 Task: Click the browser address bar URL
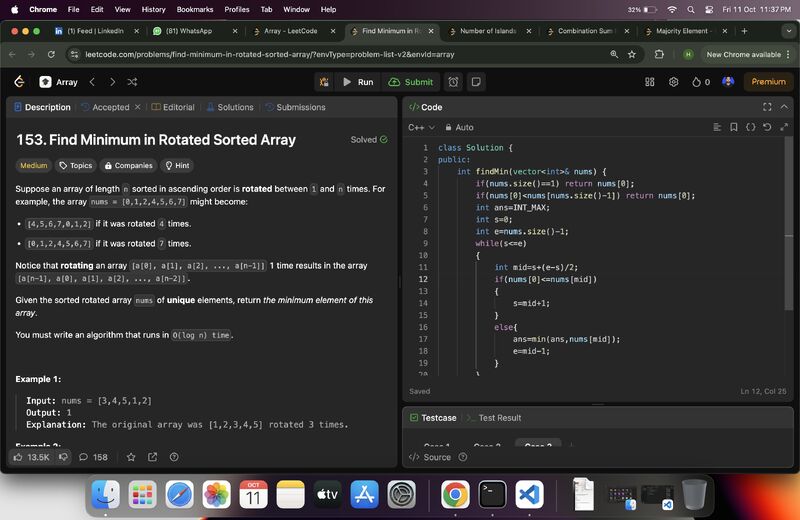click(x=269, y=55)
